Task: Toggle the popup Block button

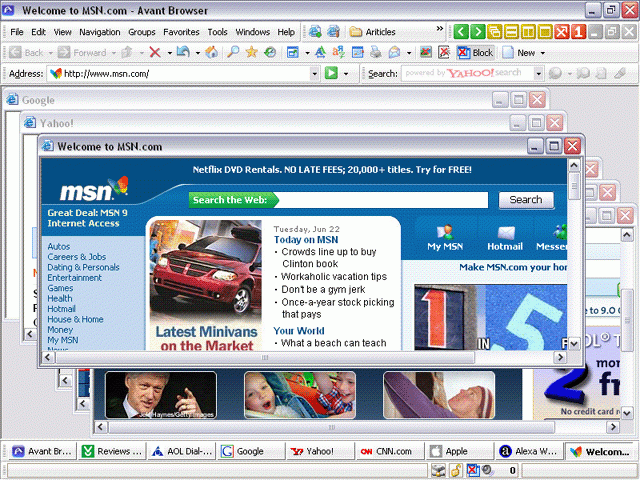Action: (476, 52)
